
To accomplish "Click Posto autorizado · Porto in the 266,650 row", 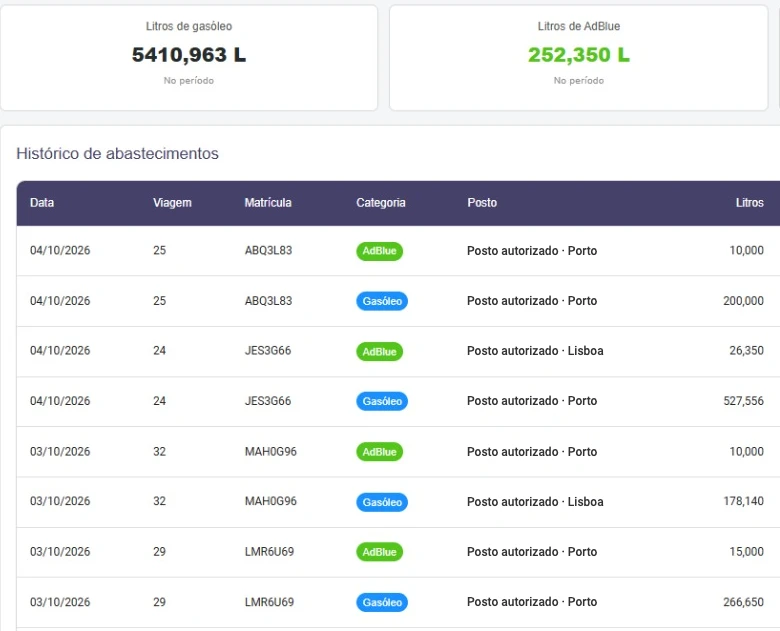I will click(x=532, y=602).
